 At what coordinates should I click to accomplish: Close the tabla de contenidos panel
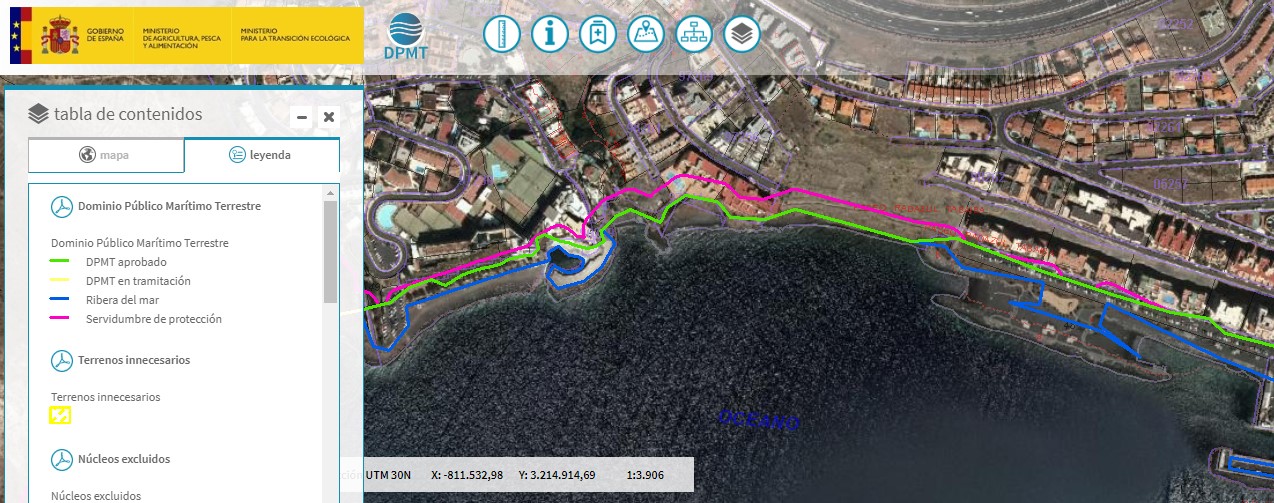click(x=329, y=117)
